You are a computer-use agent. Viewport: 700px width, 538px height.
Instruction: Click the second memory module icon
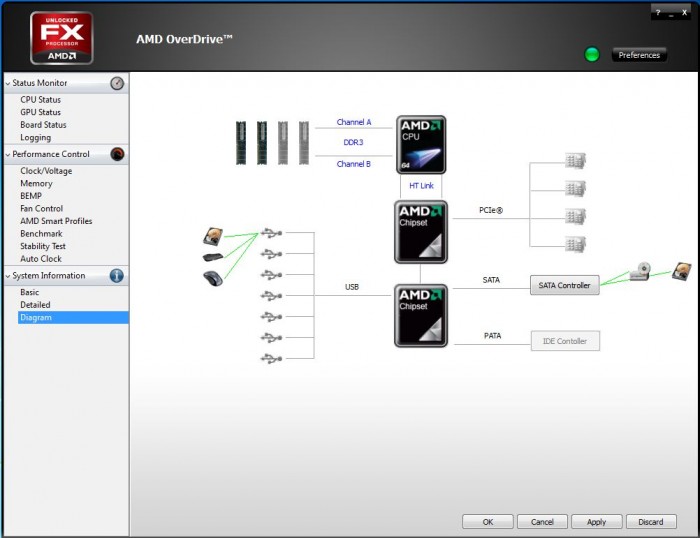pyautogui.click(x=262, y=143)
